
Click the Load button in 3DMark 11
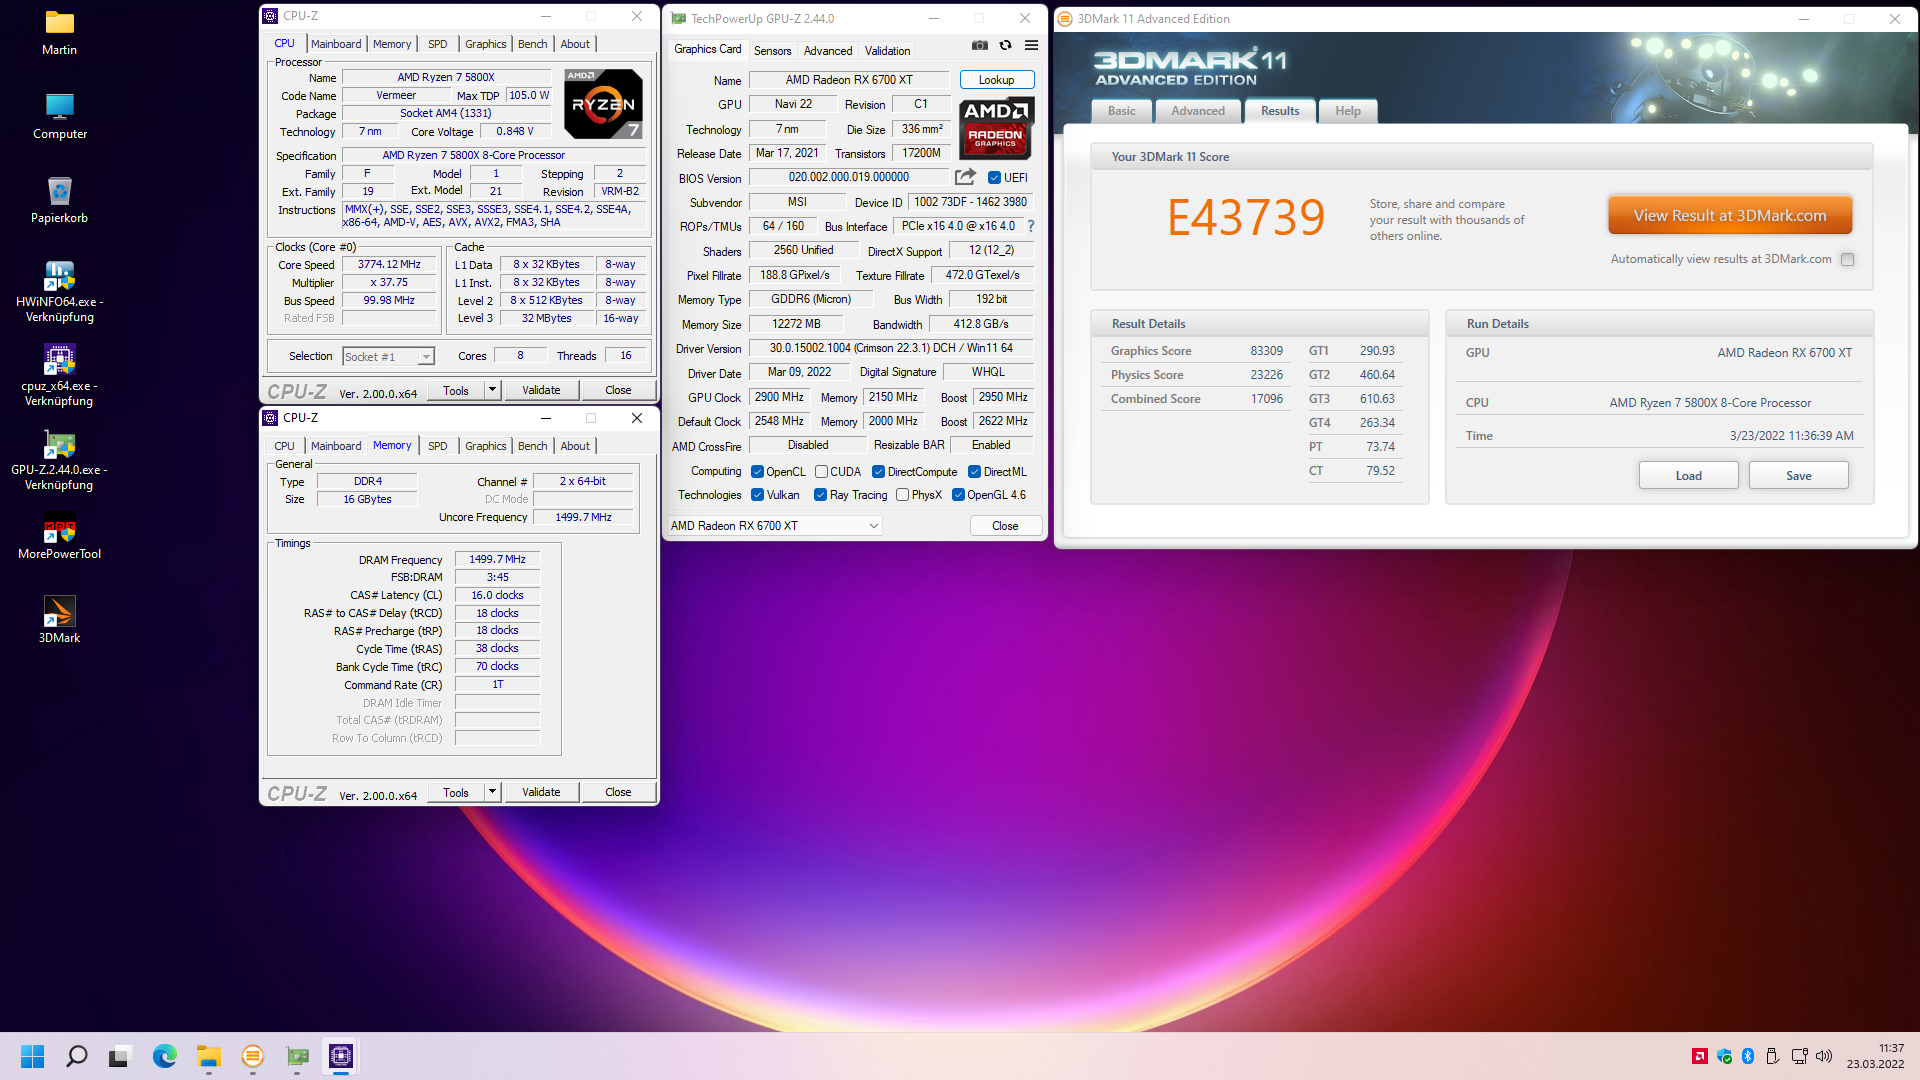pyautogui.click(x=1688, y=475)
